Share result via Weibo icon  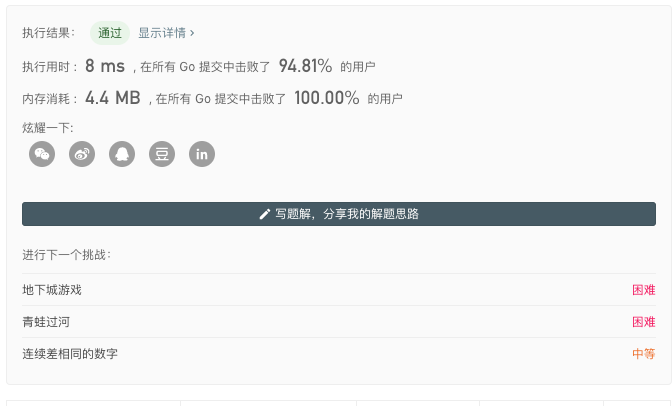click(x=82, y=154)
